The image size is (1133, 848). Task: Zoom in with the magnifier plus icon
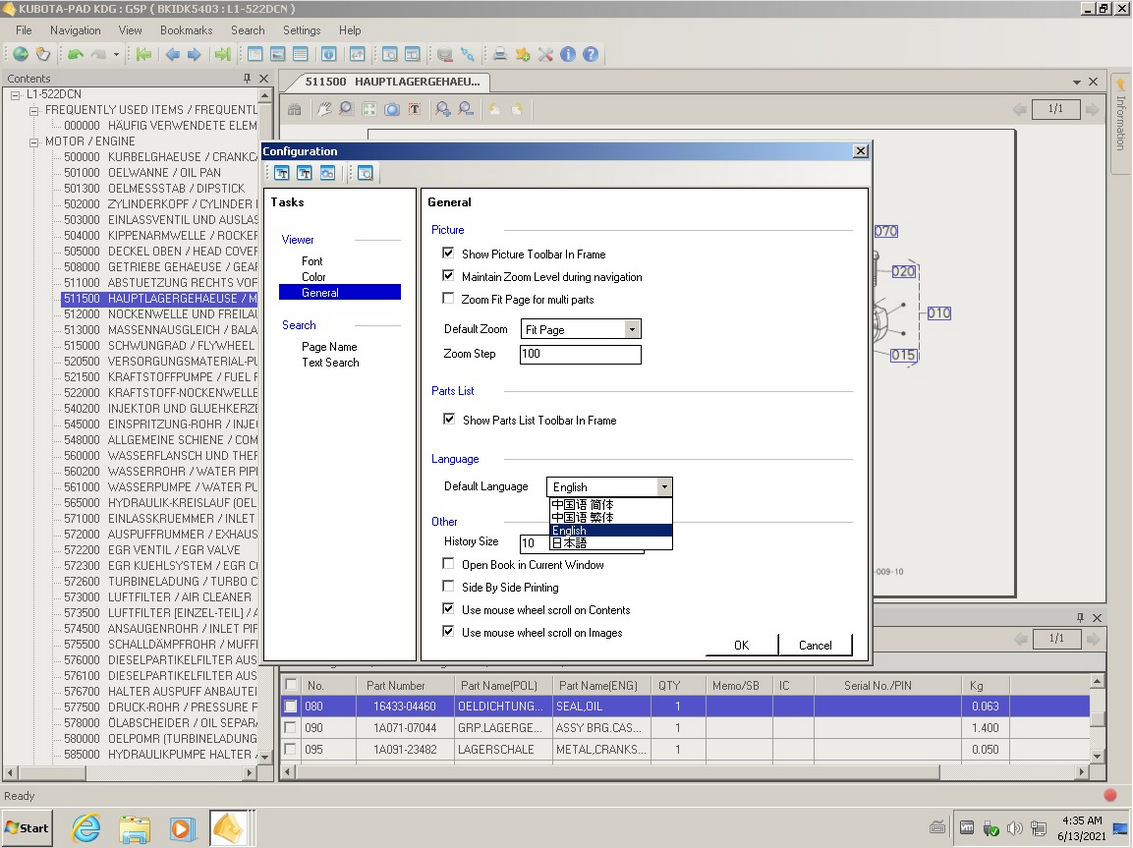click(x=443, y=109)
